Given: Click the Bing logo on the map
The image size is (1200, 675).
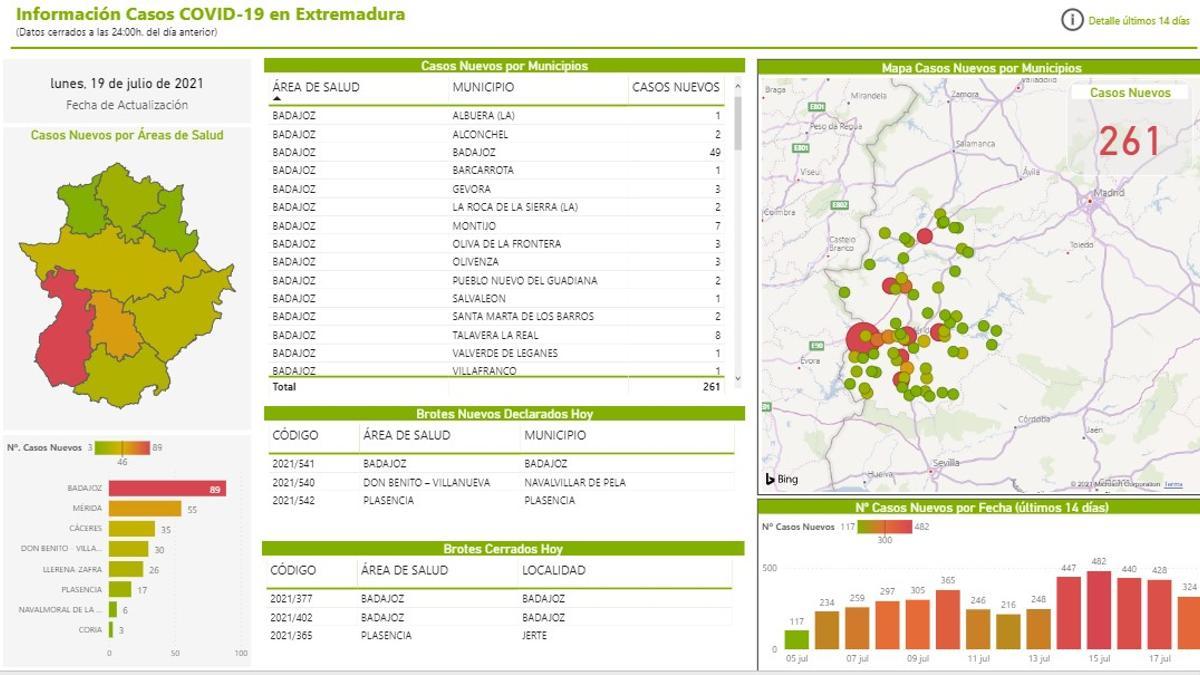Looking at the screenshot, I should click(x=782, y=479).
